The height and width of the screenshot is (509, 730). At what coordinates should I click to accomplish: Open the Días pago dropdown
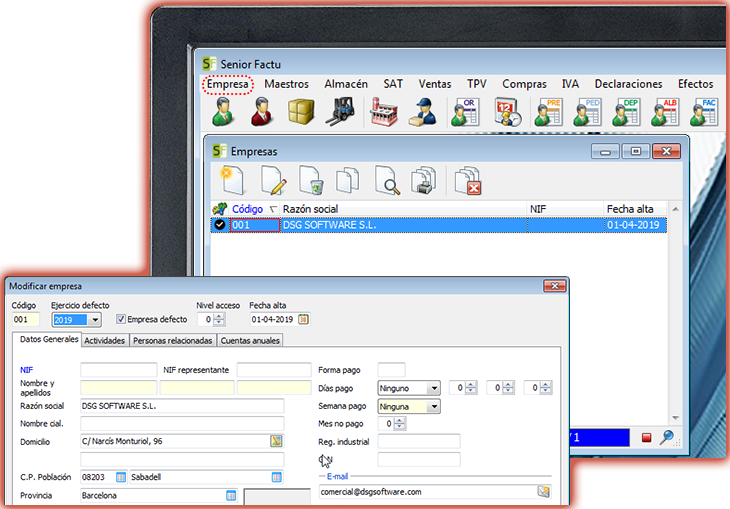pos(434,388)
